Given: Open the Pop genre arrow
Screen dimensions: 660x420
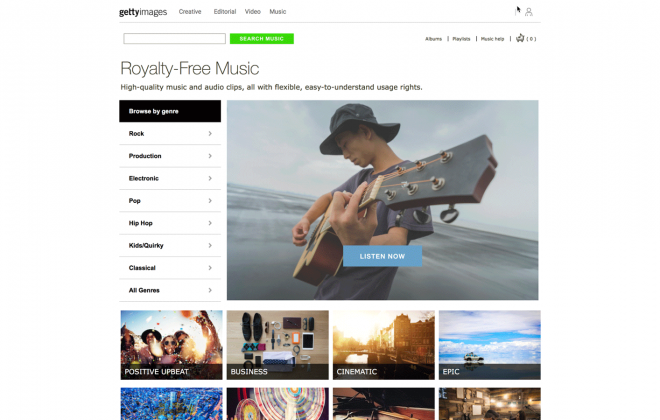Looking at the screenshot, I should click(x=210, y=200).
